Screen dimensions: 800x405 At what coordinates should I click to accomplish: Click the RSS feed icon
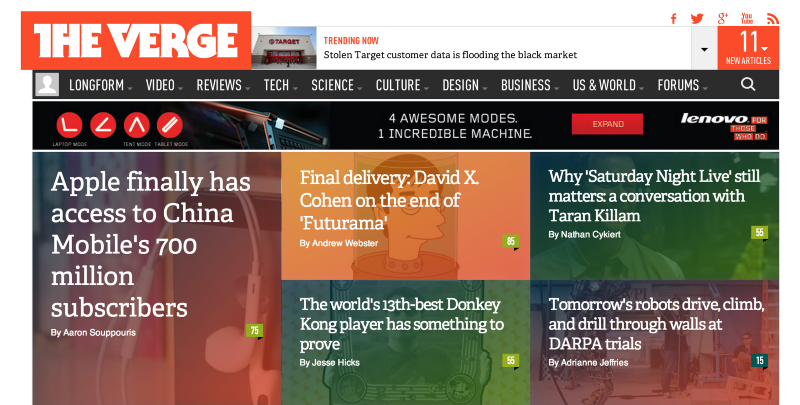(772, 18)
